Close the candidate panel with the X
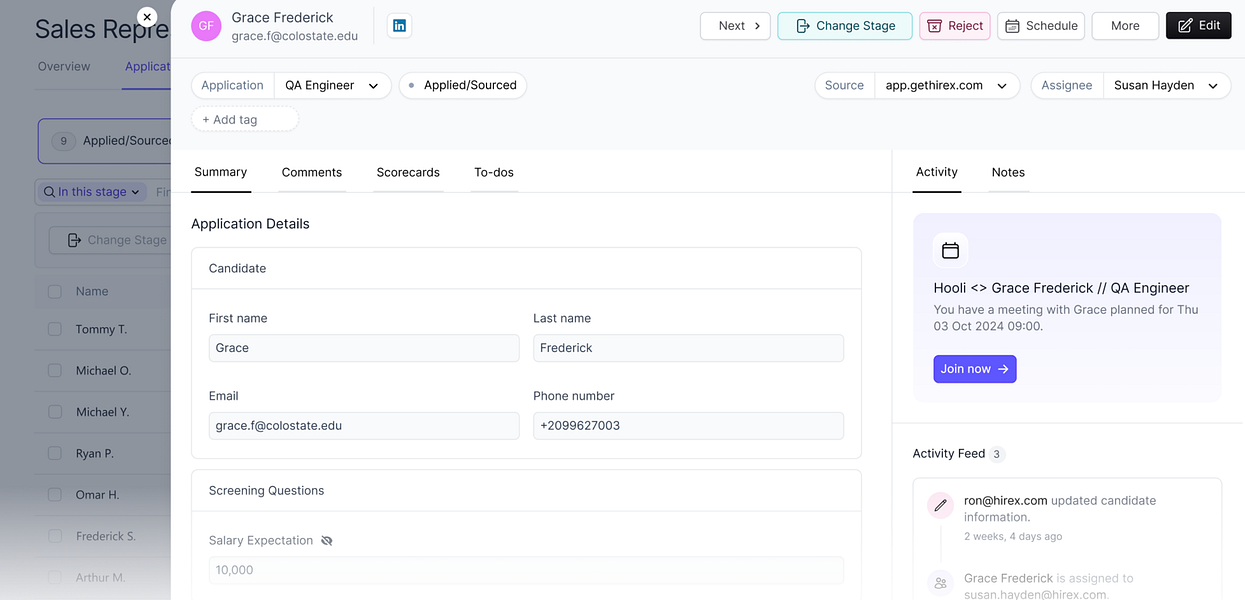This screenshot has width=1245, height=600. tap(147, 17)
